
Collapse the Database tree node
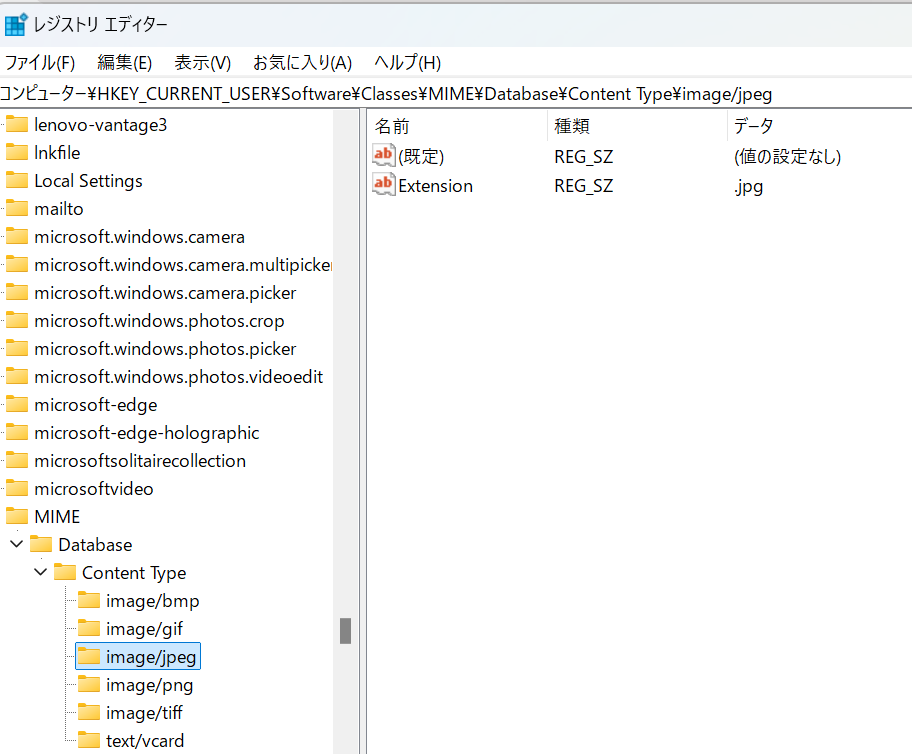[17, 544]
